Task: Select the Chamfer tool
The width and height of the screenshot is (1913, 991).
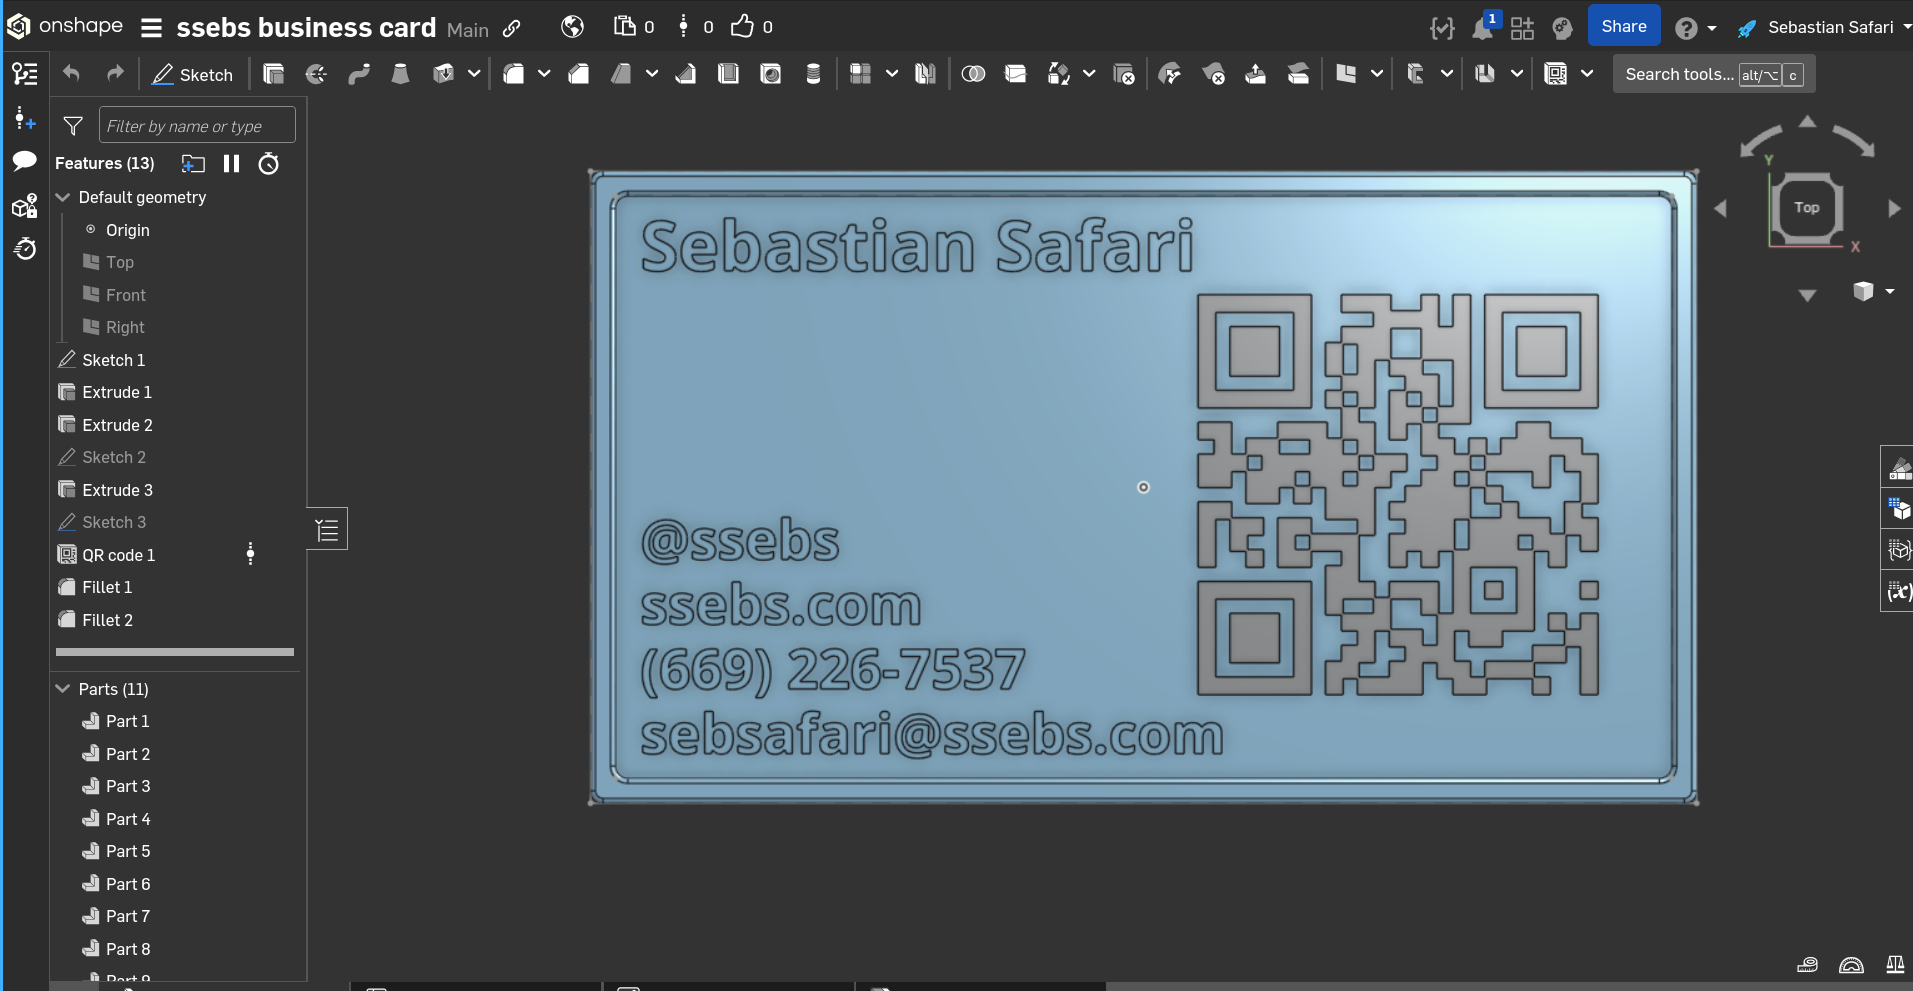Action: pos(578,74)
